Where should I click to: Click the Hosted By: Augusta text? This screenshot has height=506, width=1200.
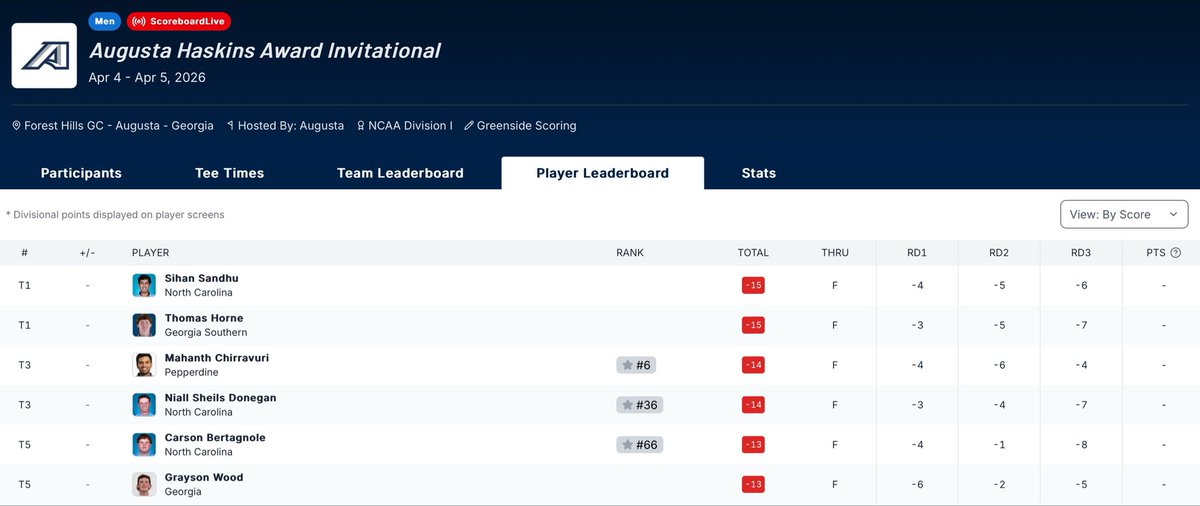(x=291, y=126)
